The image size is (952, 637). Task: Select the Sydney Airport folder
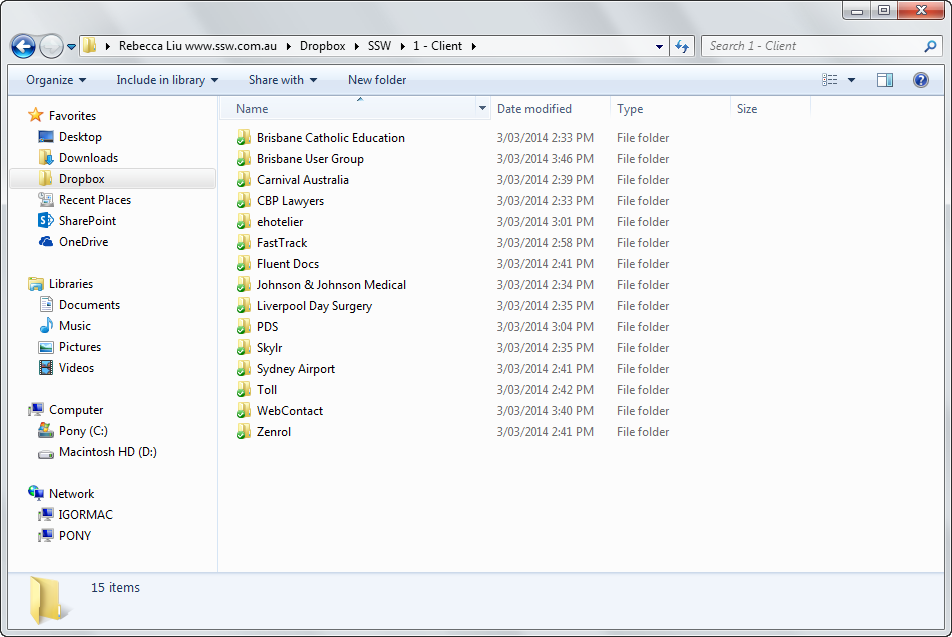click(x=295, y=369)
